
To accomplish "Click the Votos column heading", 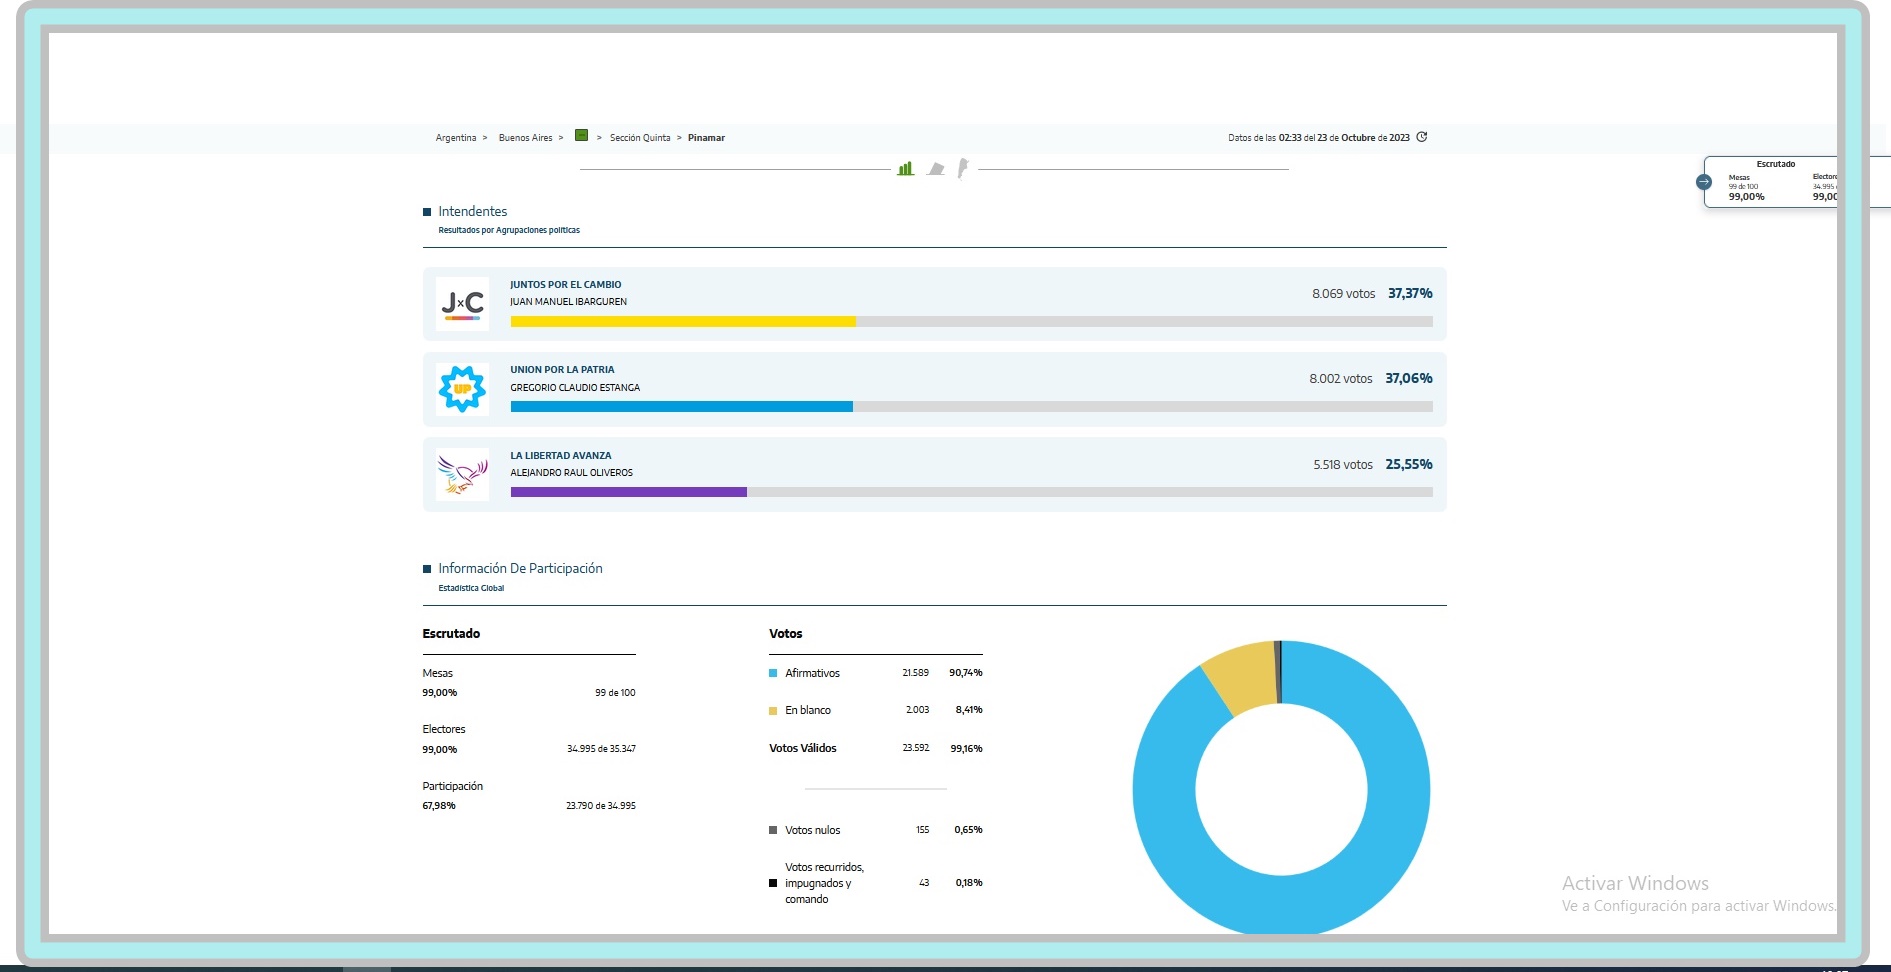I will 786,634.
